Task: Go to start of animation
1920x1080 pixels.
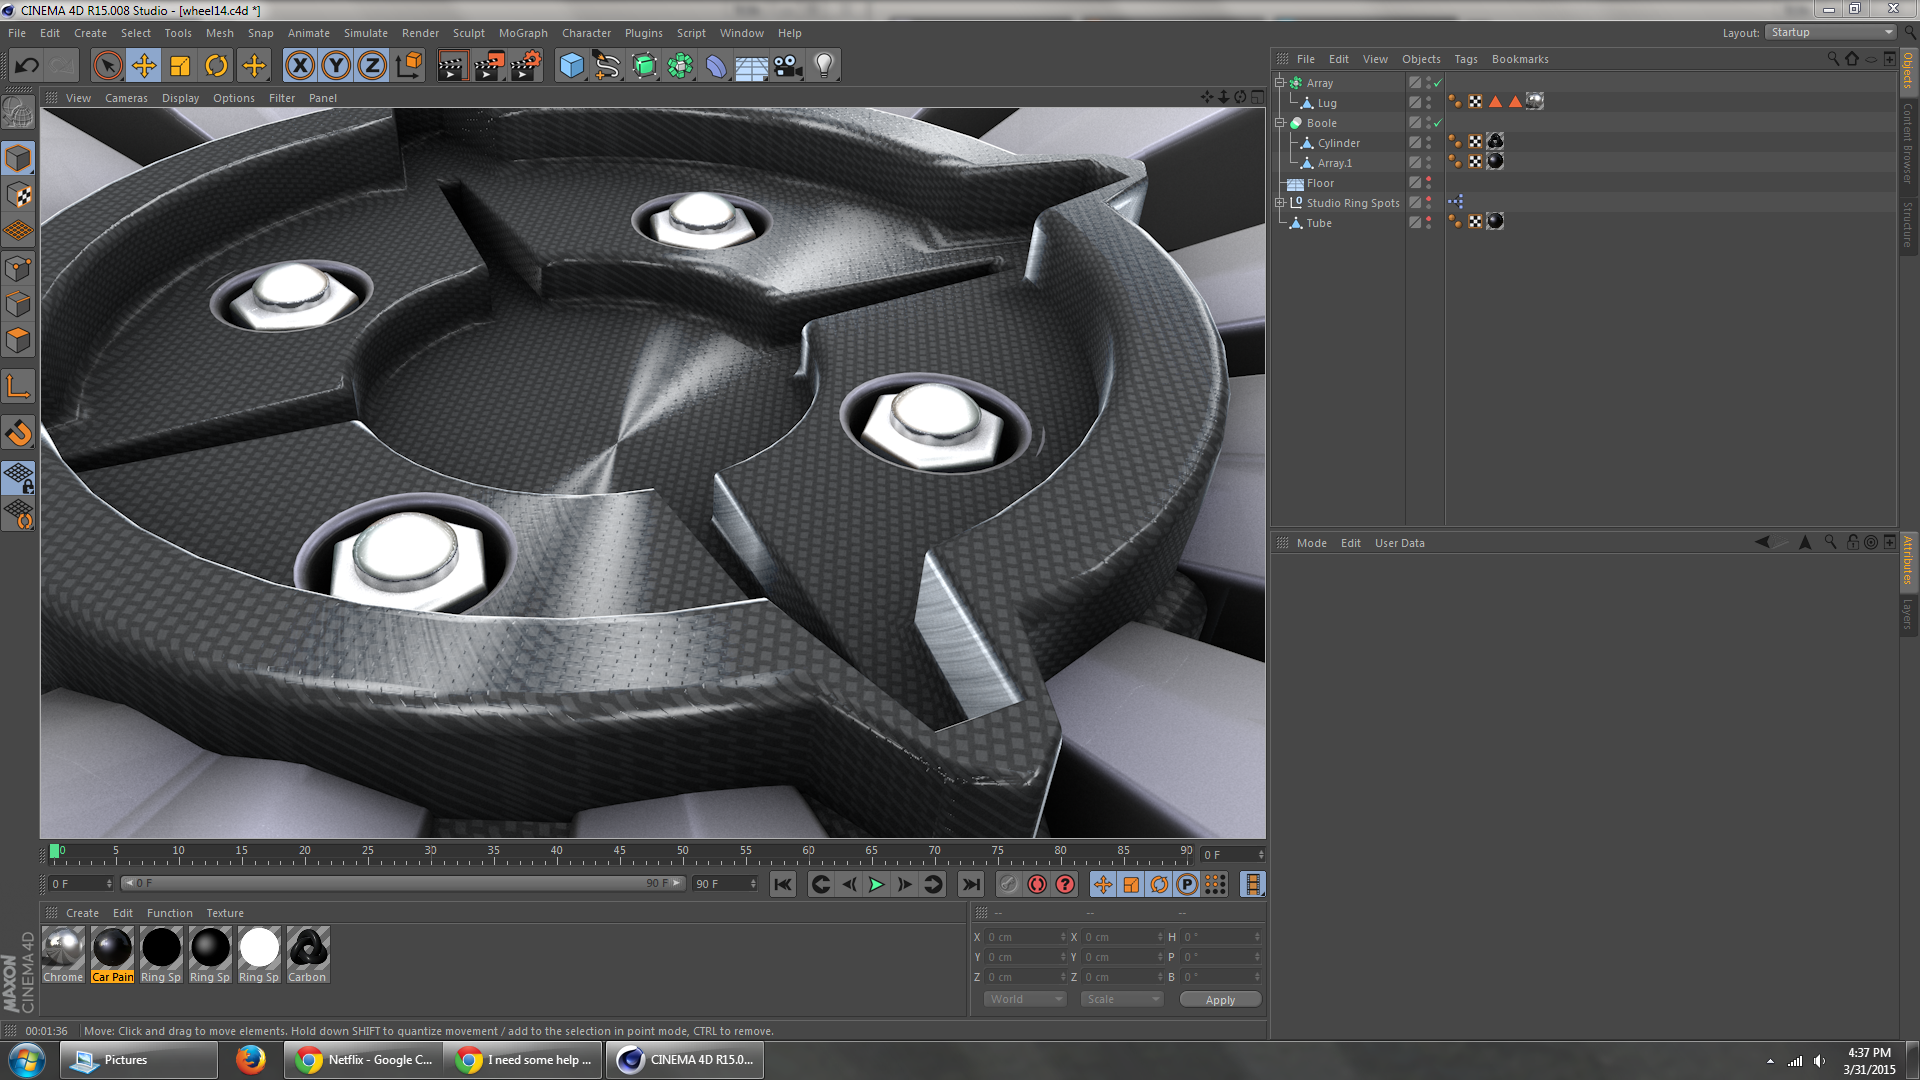Action: 783,884
